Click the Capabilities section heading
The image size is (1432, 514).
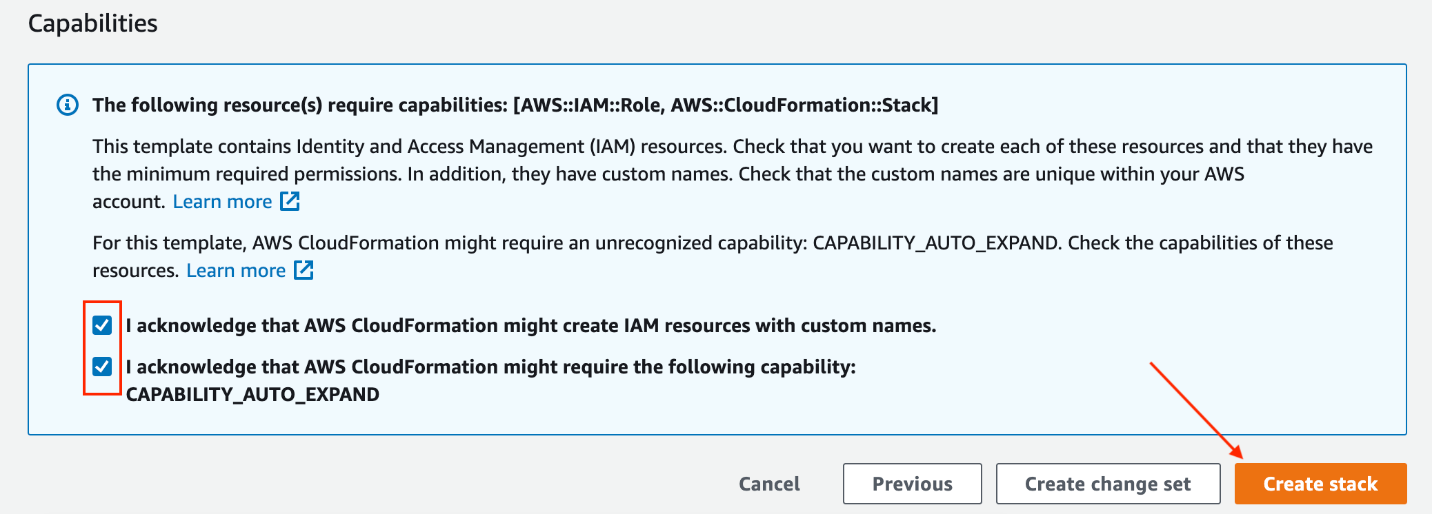[x=92, y=23]
